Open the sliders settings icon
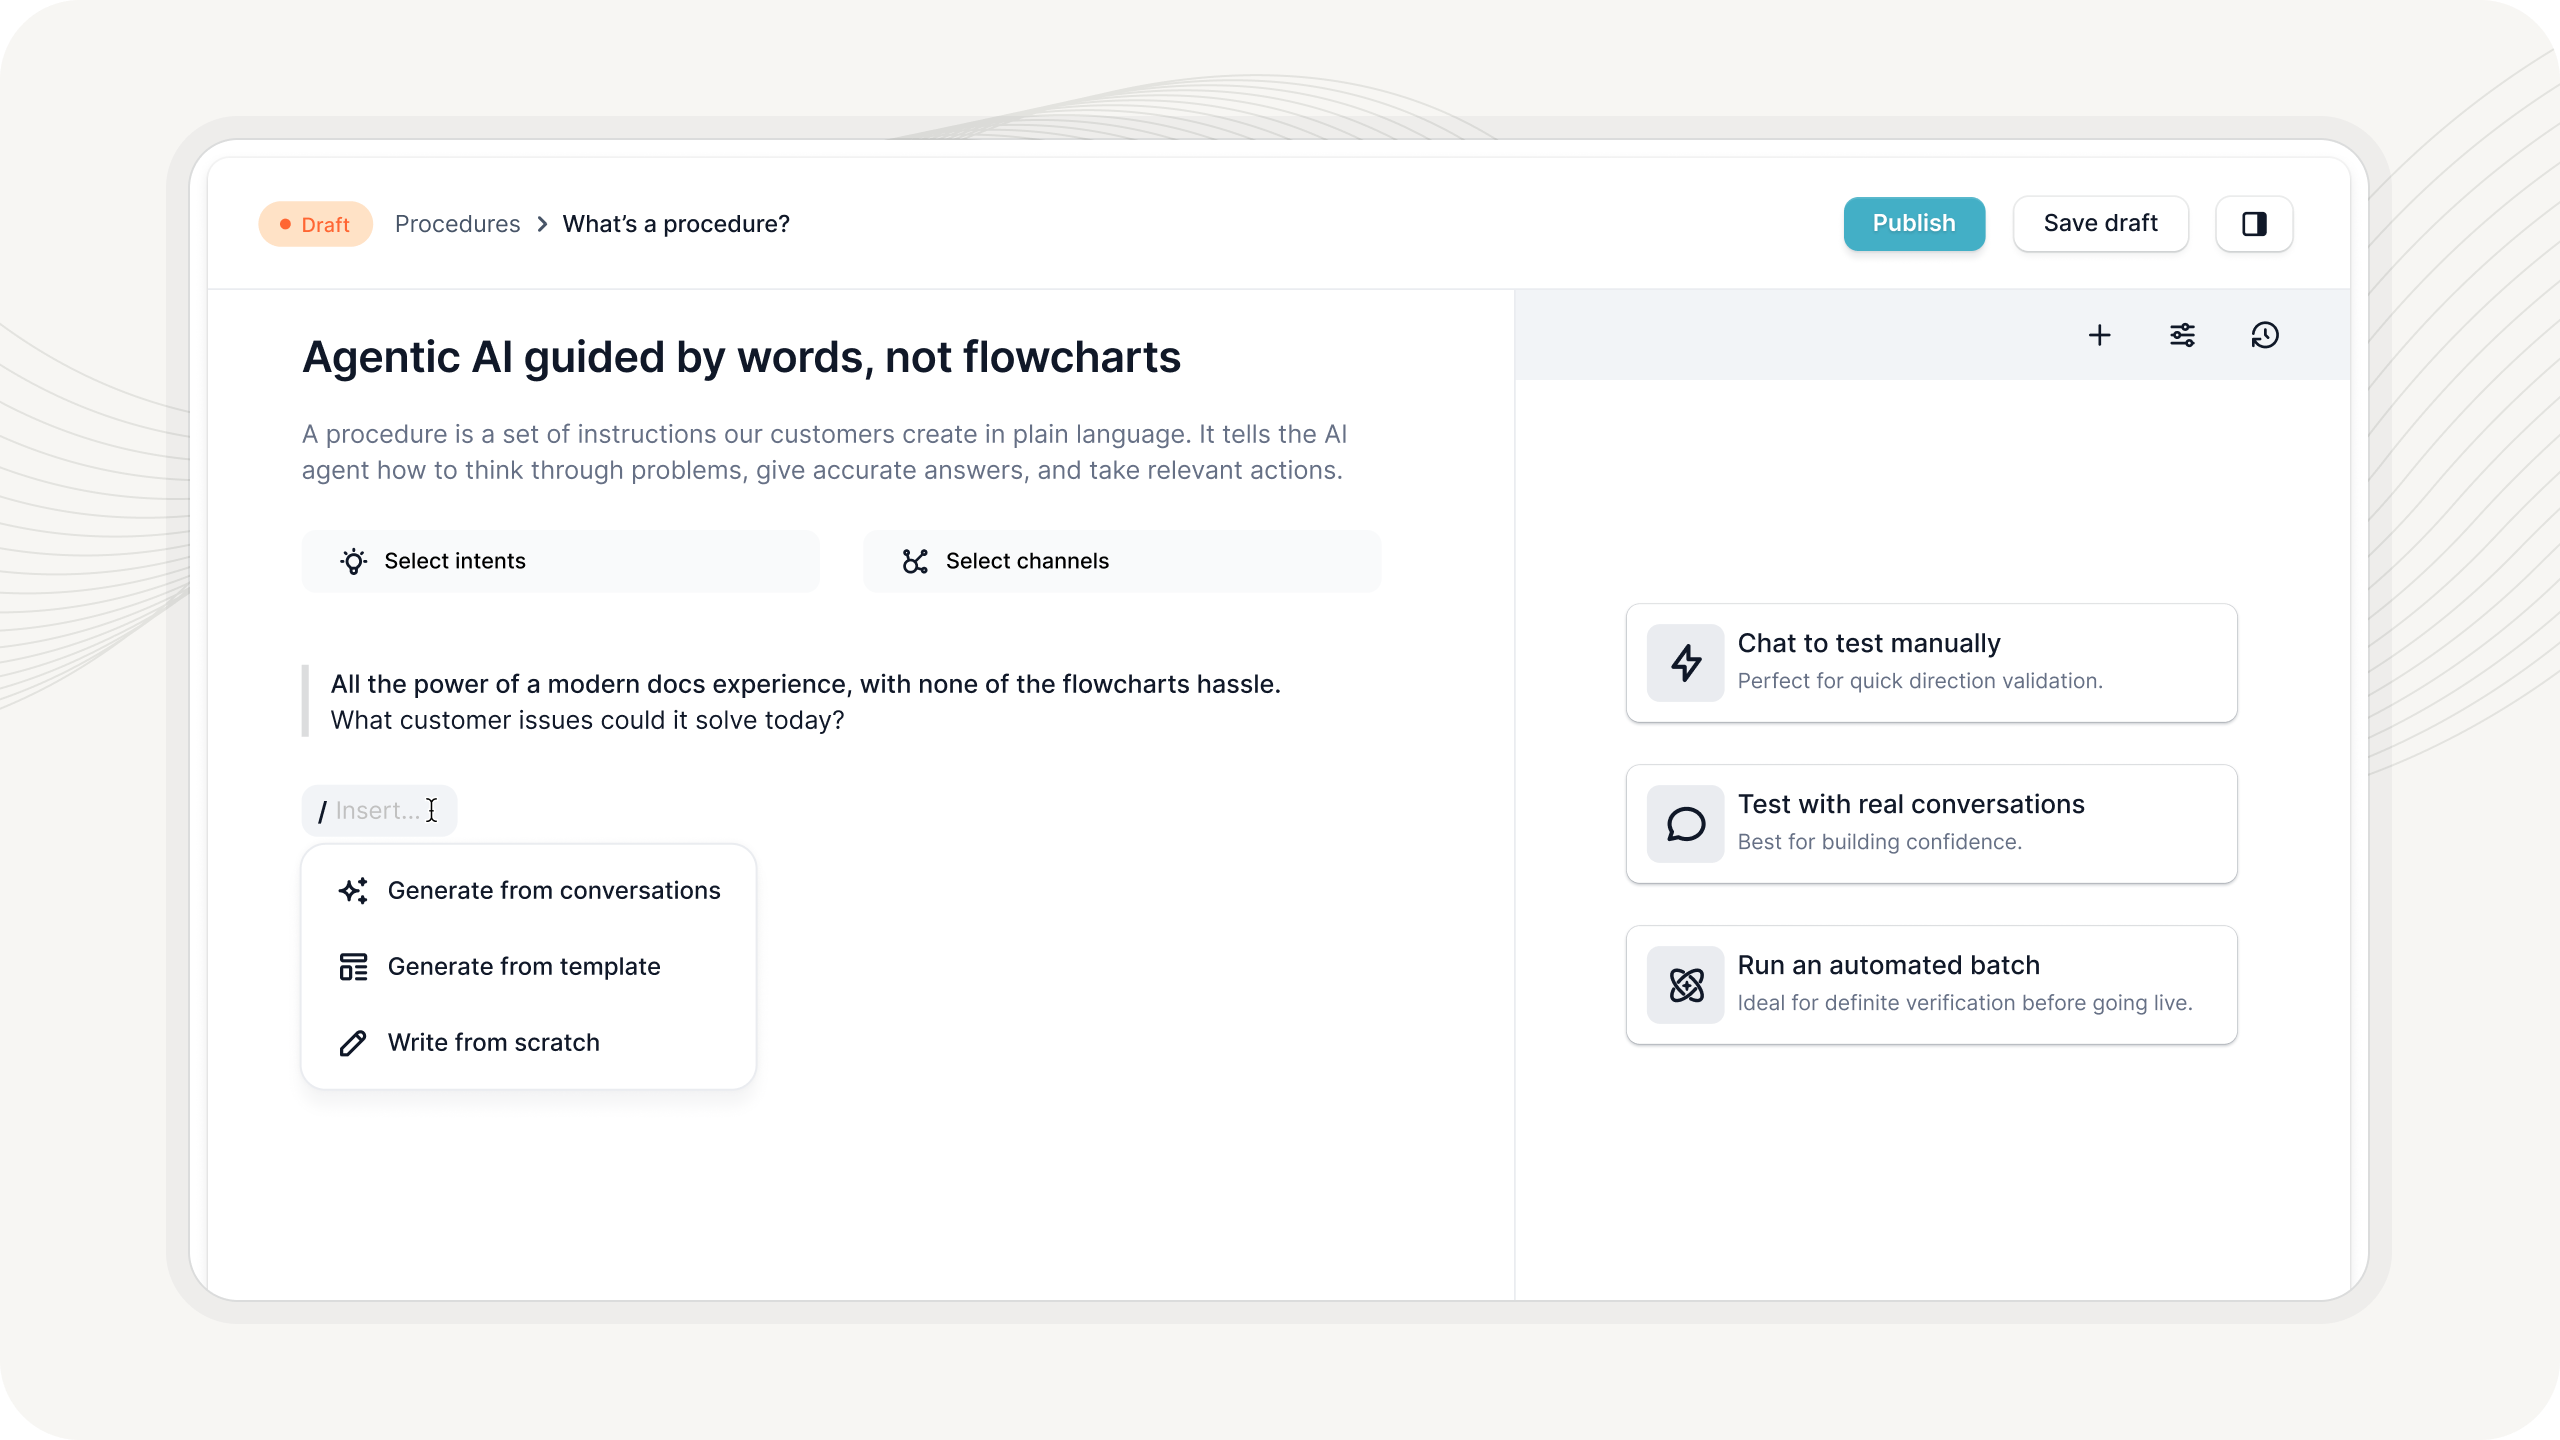Viewport: 2560px width, 1440px height. (x=2182, y=335)
